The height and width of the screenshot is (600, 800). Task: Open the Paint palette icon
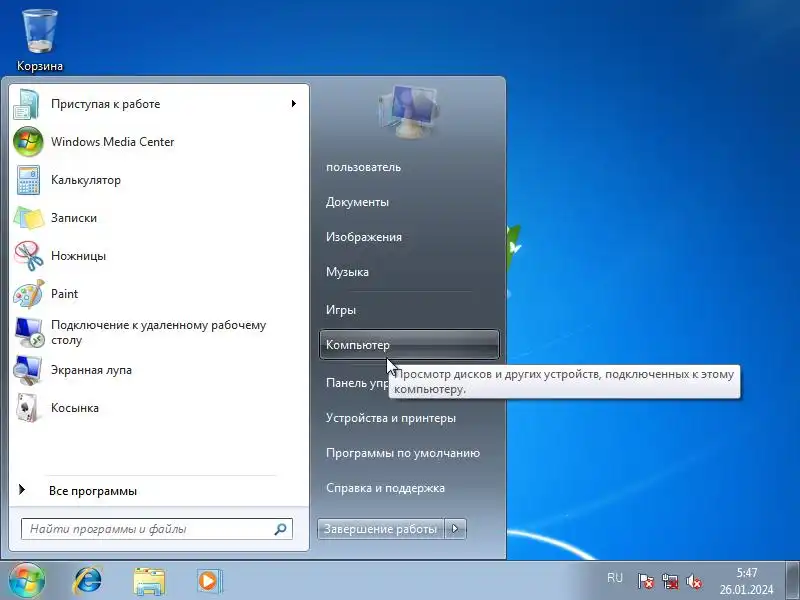click(x=28, y=294)
